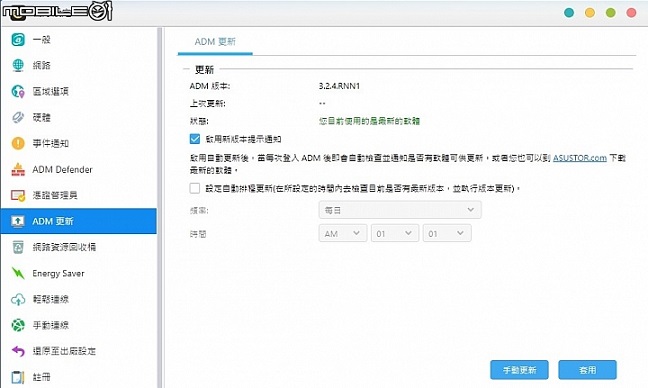Open 還原至出廠設定 factory reset icon
Screen dimensions: 648x388
point(18,351)
